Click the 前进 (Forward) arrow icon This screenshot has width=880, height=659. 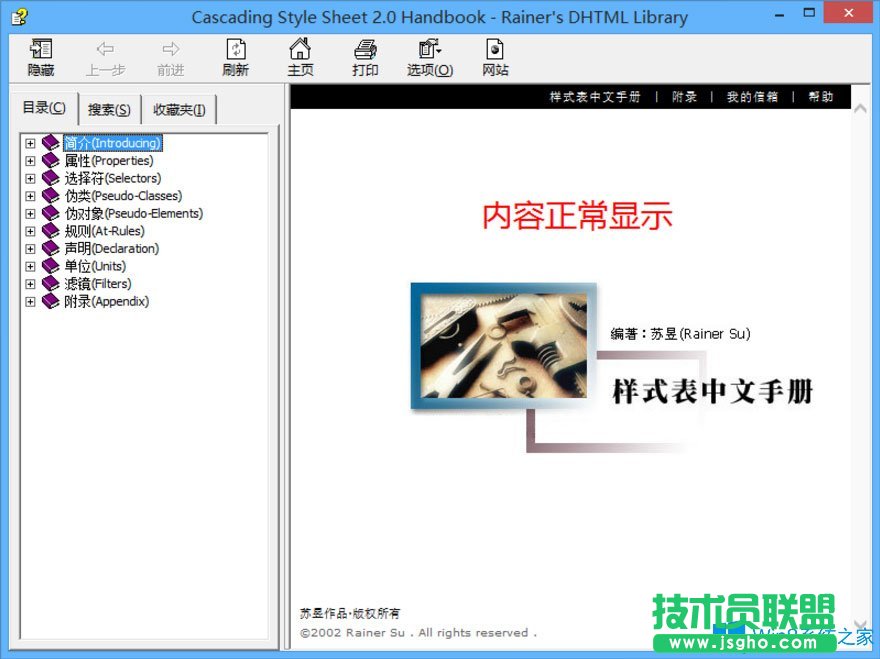[170, 56]
